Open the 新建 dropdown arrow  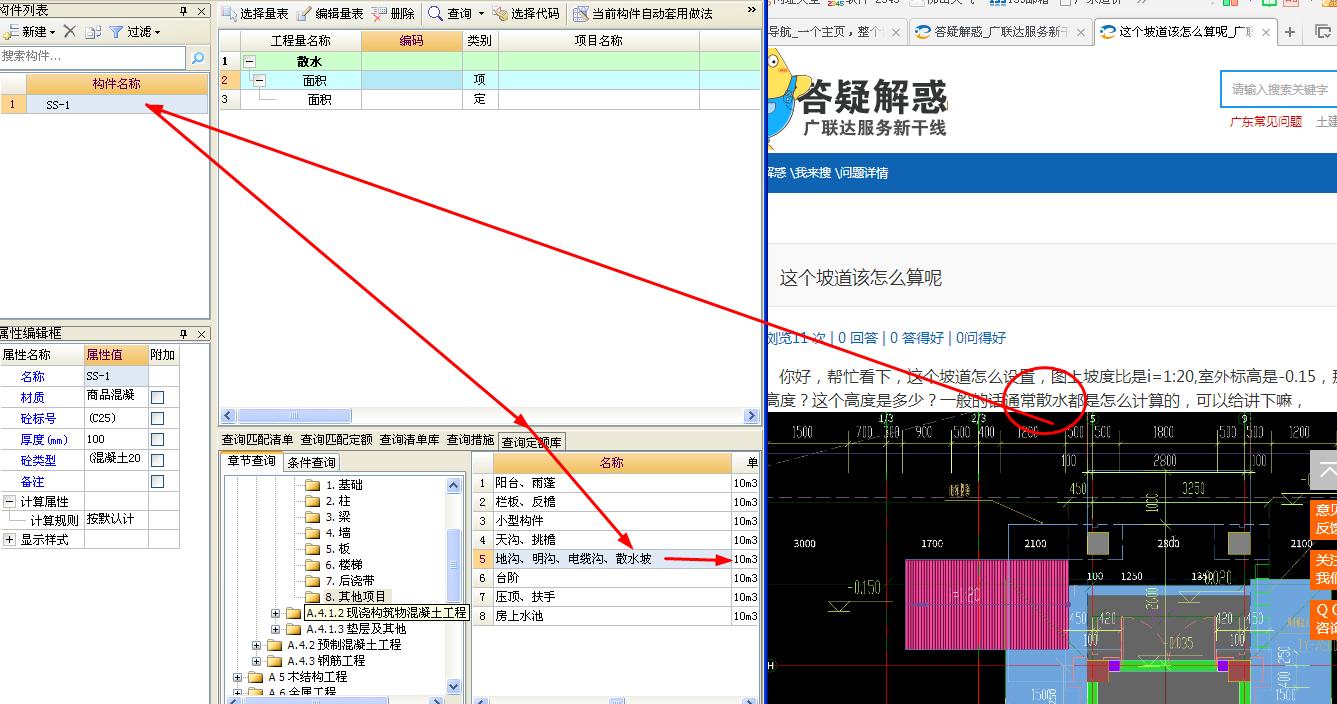coord(53,33)
